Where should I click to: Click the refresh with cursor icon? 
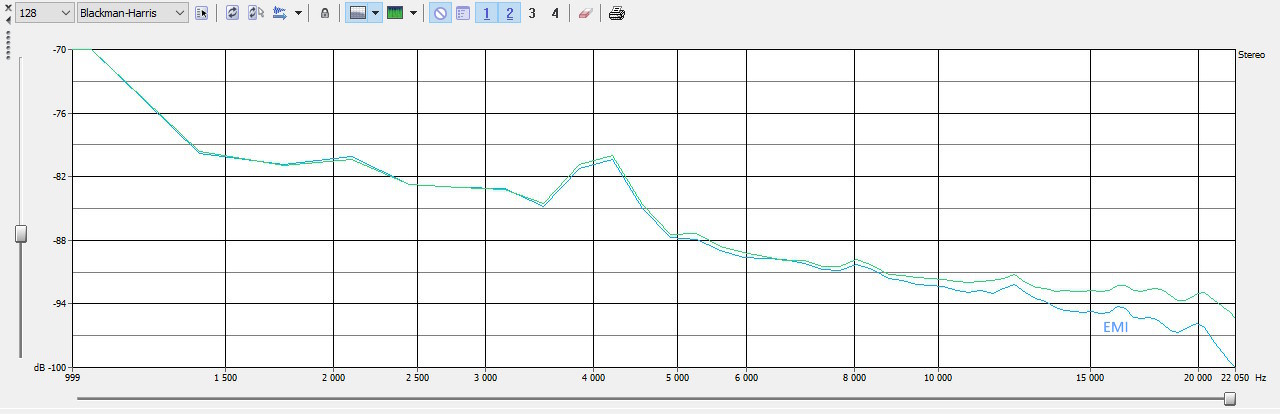pos(255,13)
